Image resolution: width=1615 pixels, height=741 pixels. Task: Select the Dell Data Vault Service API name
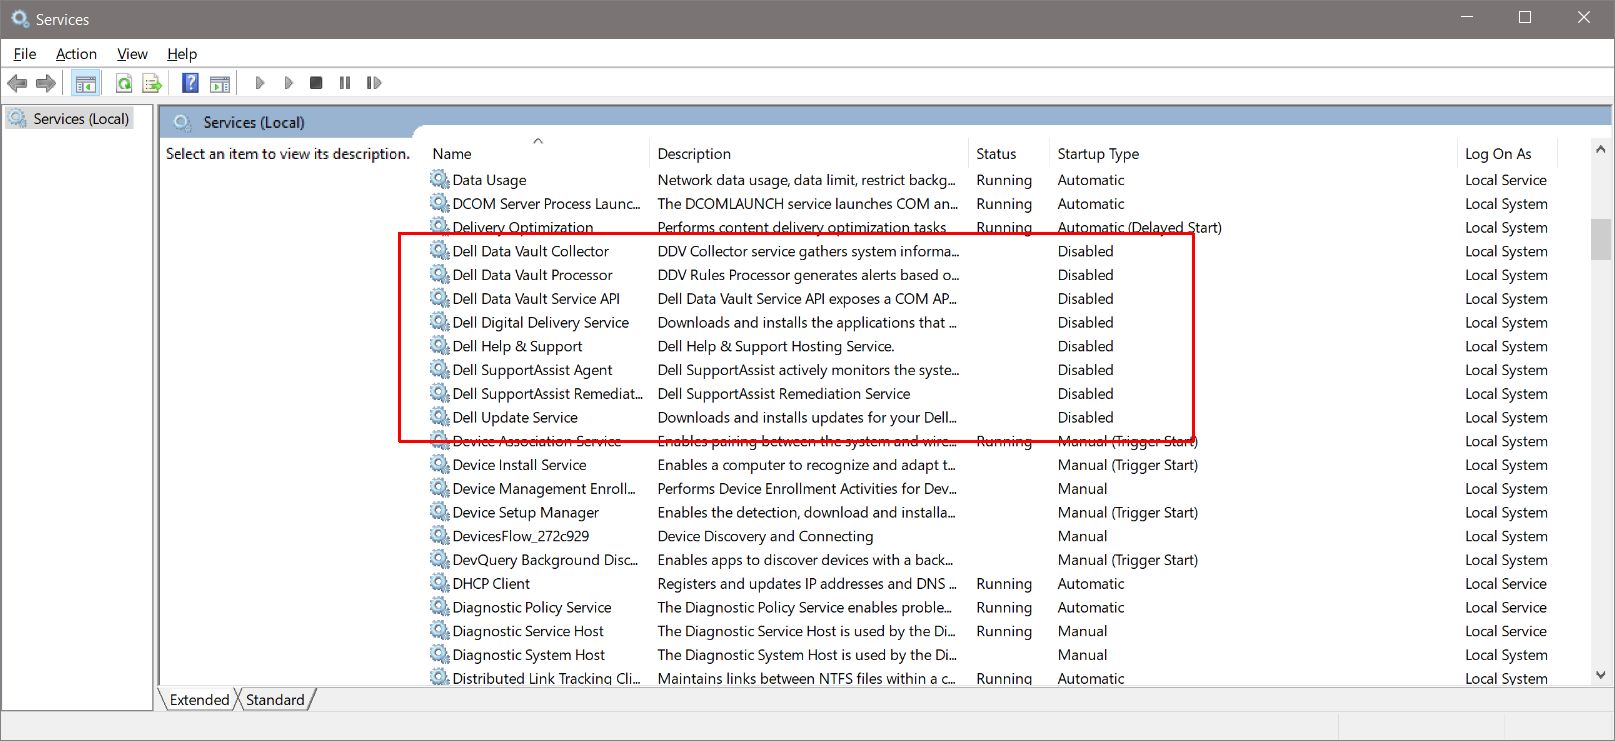(x=536, y=299)
